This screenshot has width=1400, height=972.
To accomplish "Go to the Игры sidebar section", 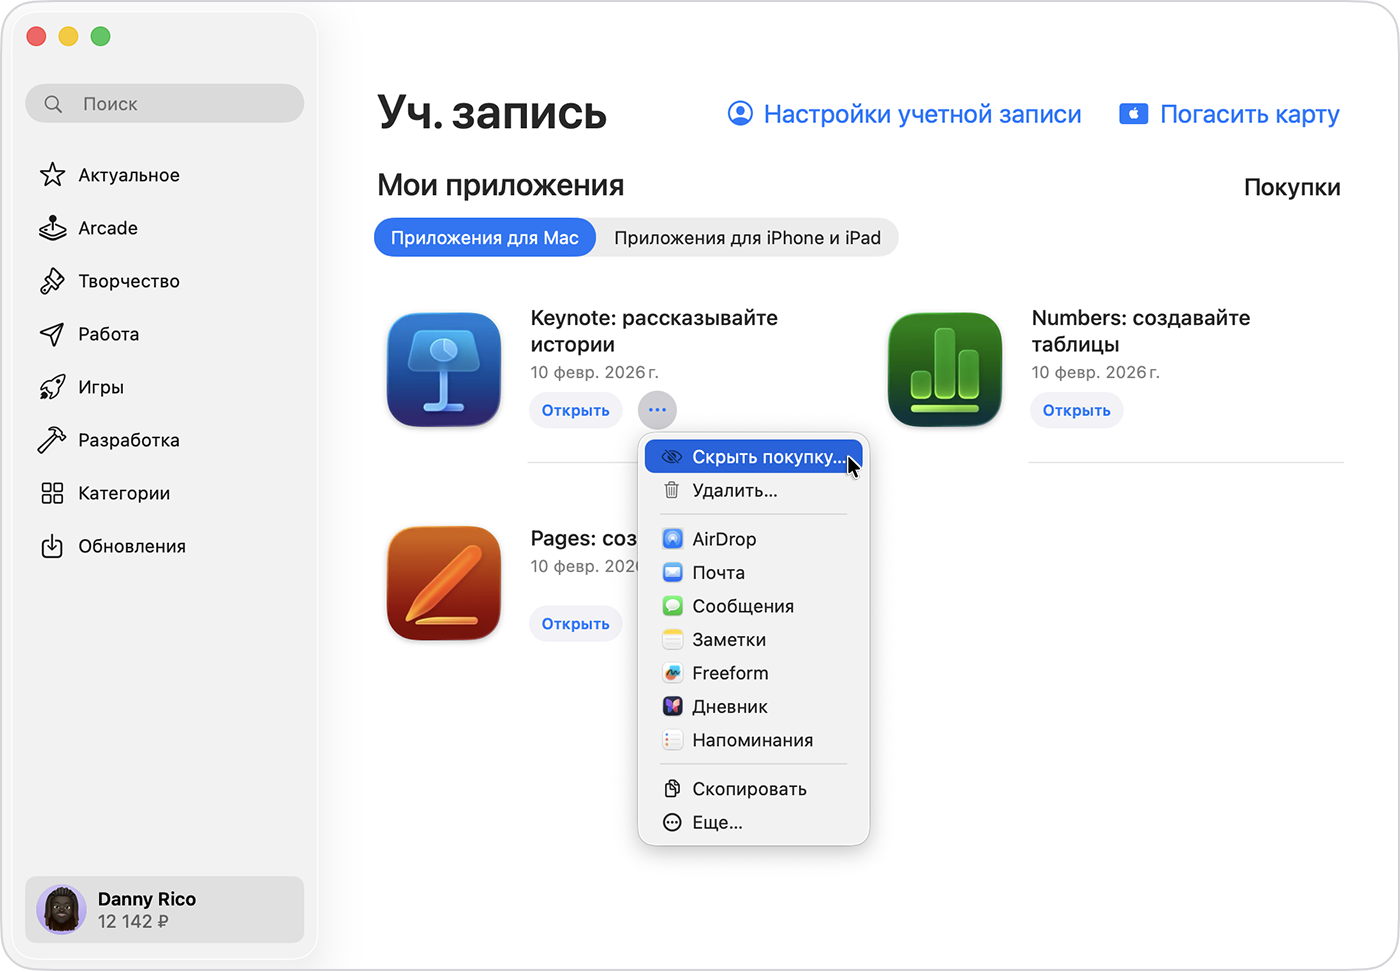I will point(100,387).
